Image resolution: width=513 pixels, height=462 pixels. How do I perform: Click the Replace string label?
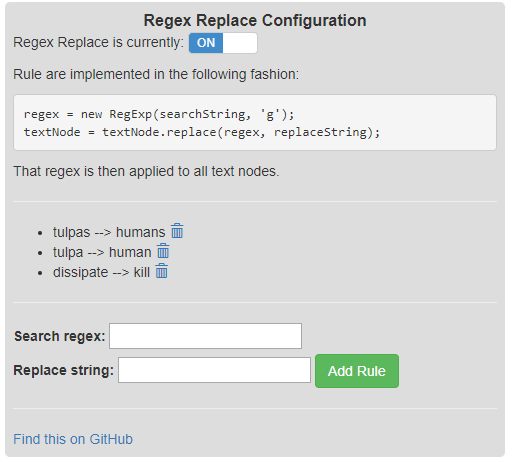[x=64, y=370]
